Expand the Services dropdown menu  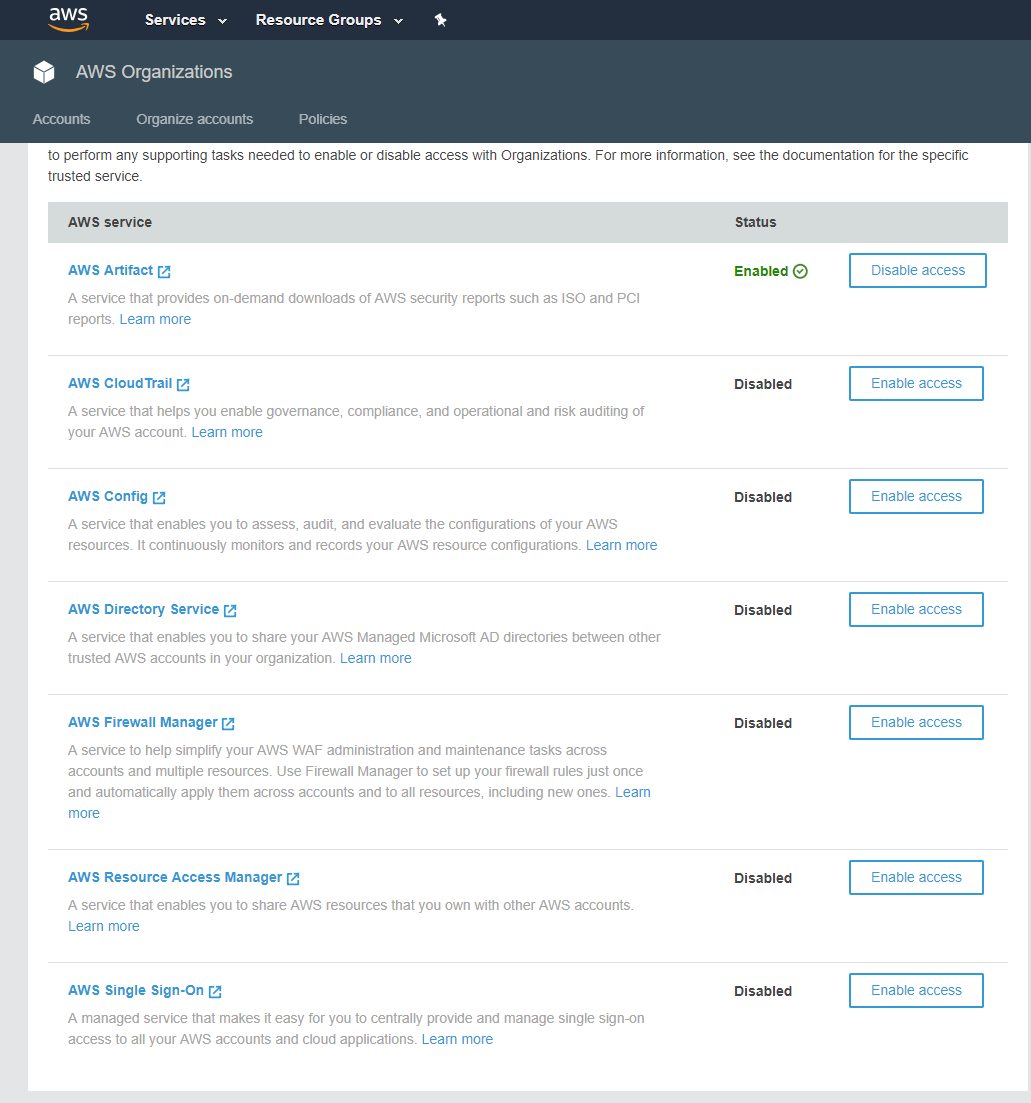[x=186, y=20]
